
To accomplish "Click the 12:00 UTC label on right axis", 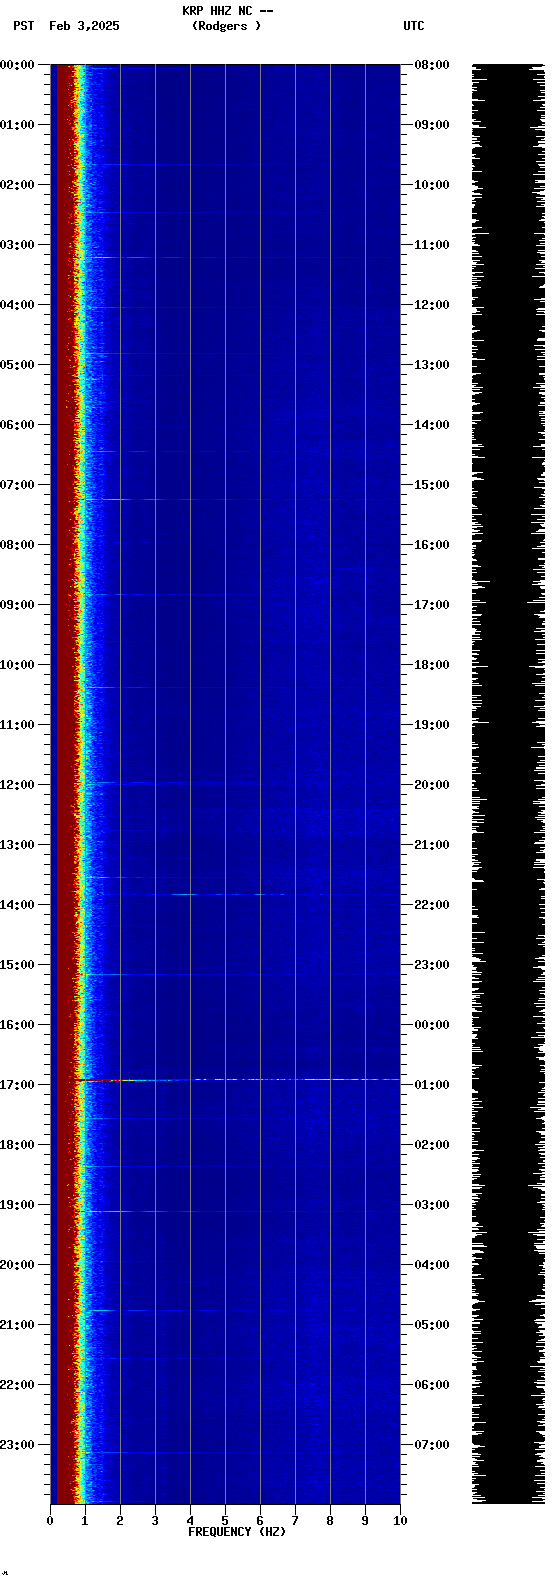I will 431,305.
